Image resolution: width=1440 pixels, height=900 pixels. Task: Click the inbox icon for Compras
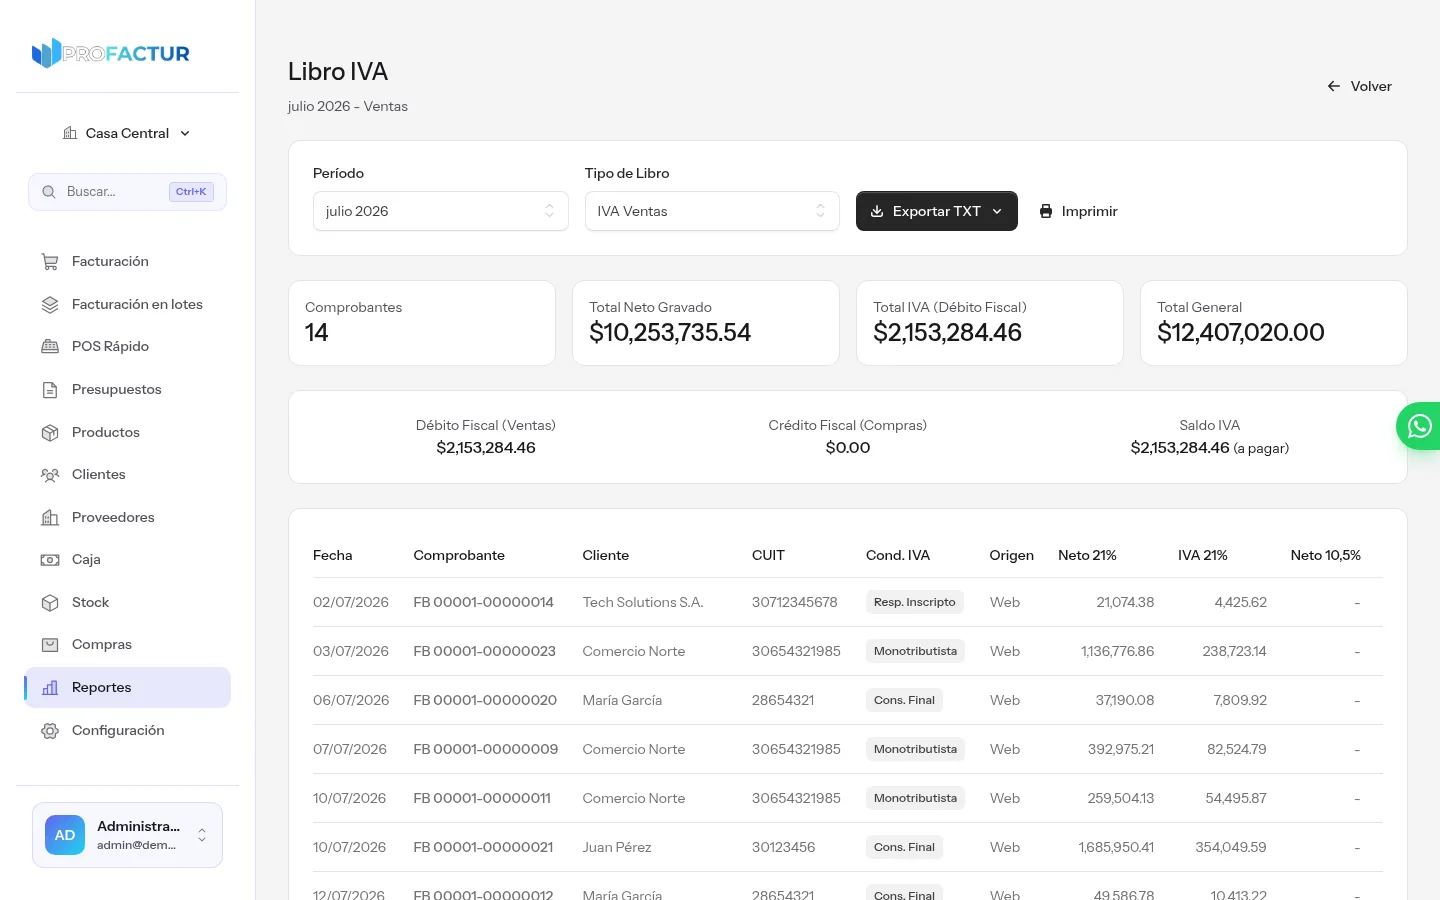pos(50,645)
